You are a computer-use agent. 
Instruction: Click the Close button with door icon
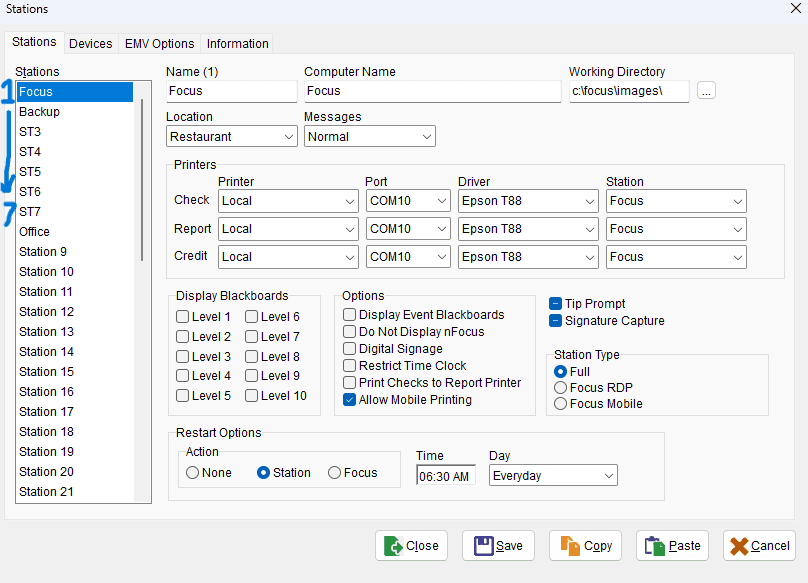411,546
